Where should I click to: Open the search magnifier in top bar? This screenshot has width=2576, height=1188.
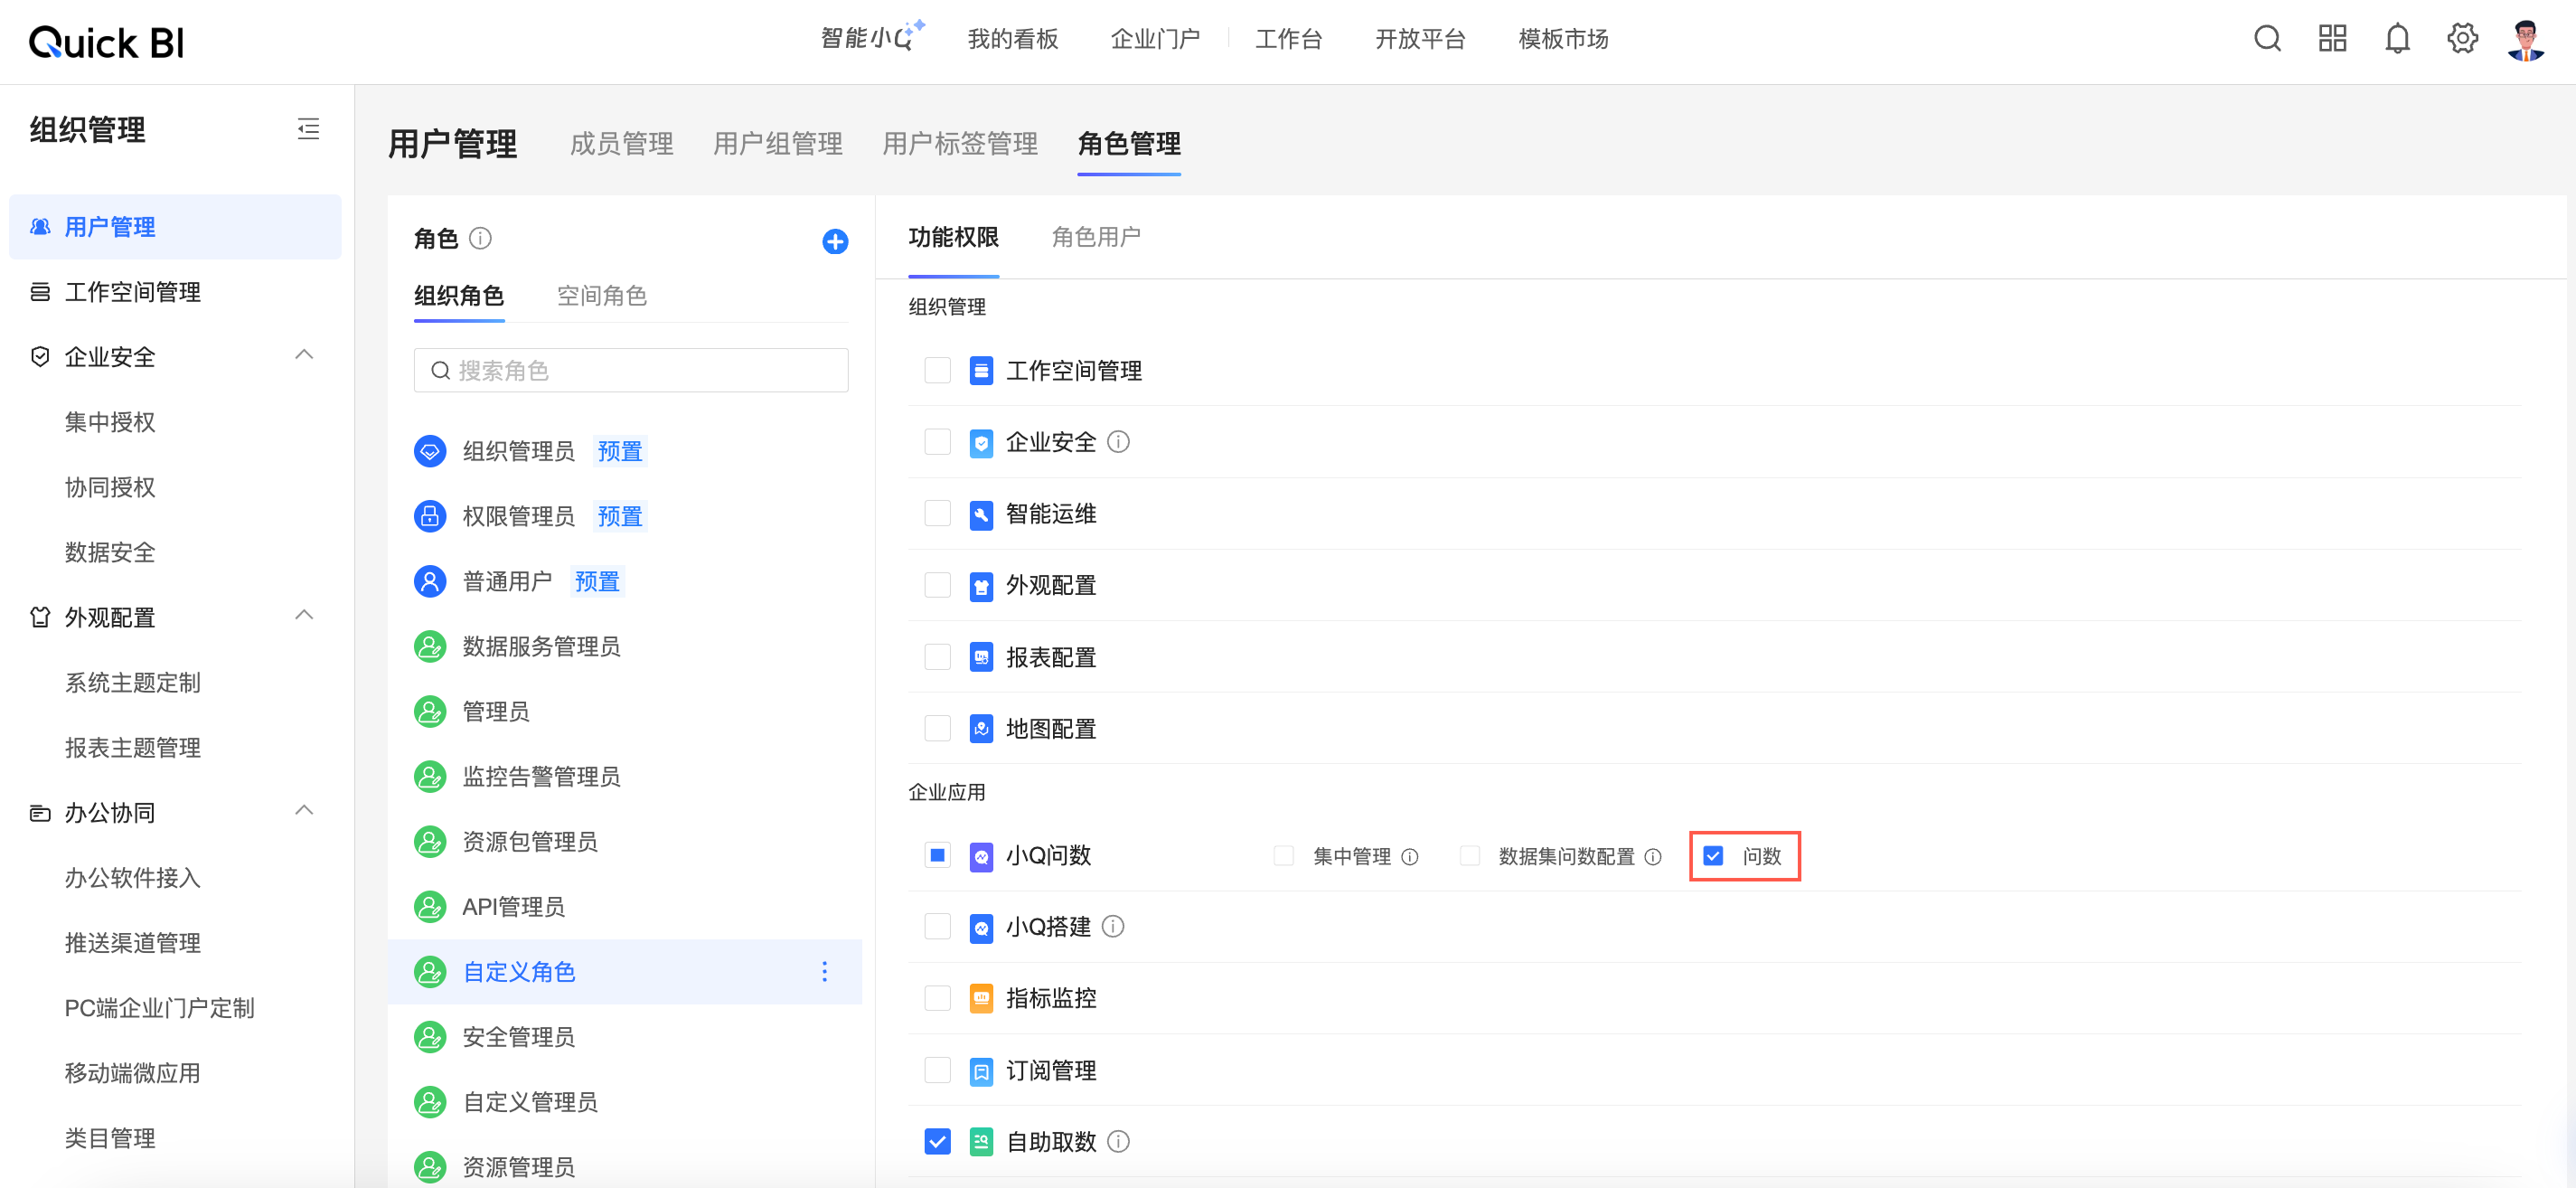2267,39
